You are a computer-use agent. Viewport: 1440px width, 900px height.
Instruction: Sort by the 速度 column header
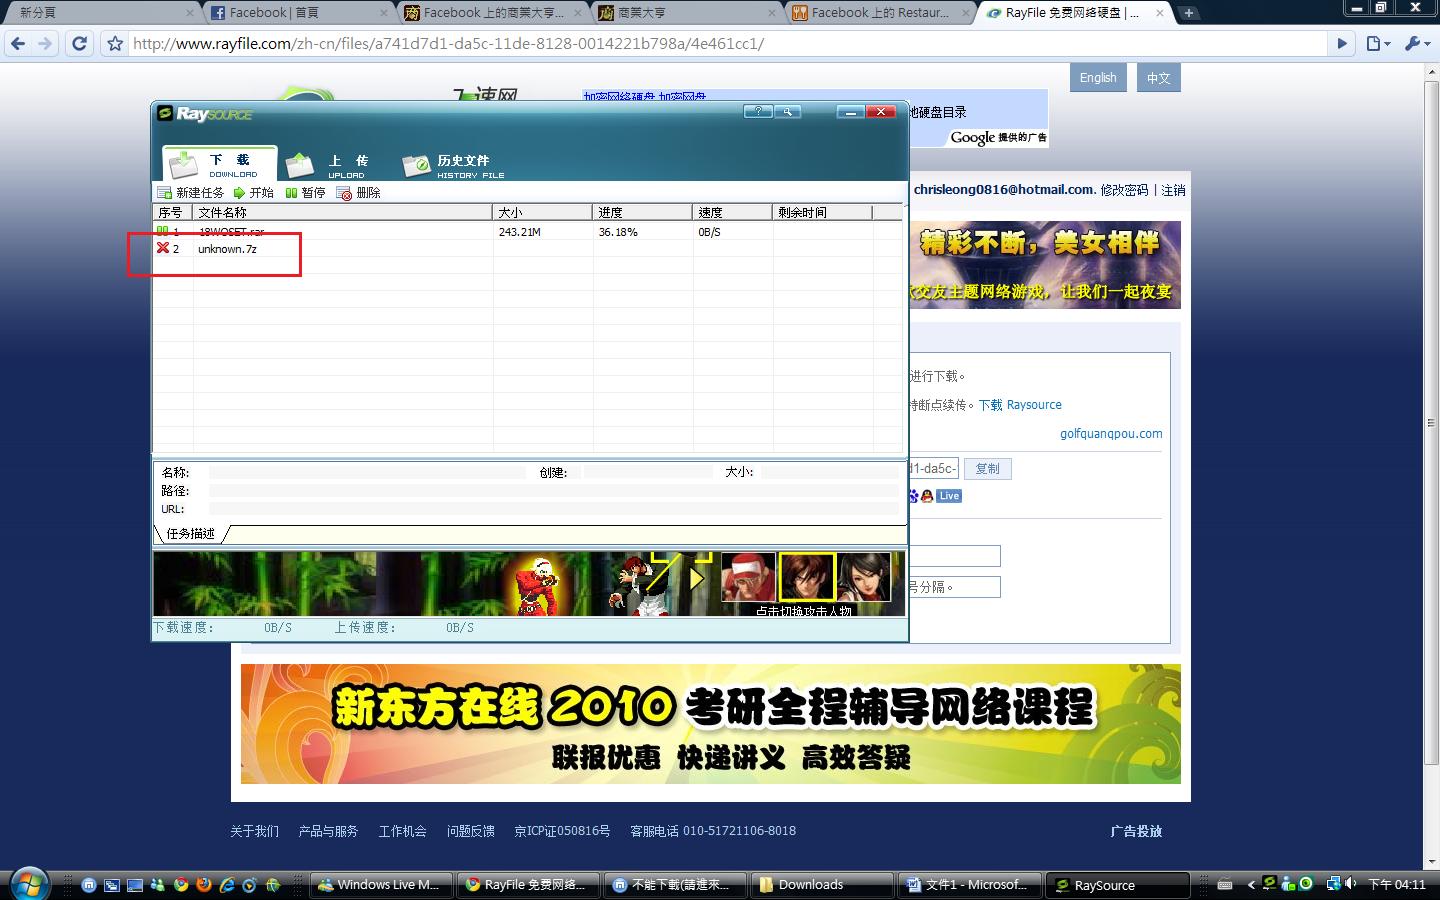733,212
